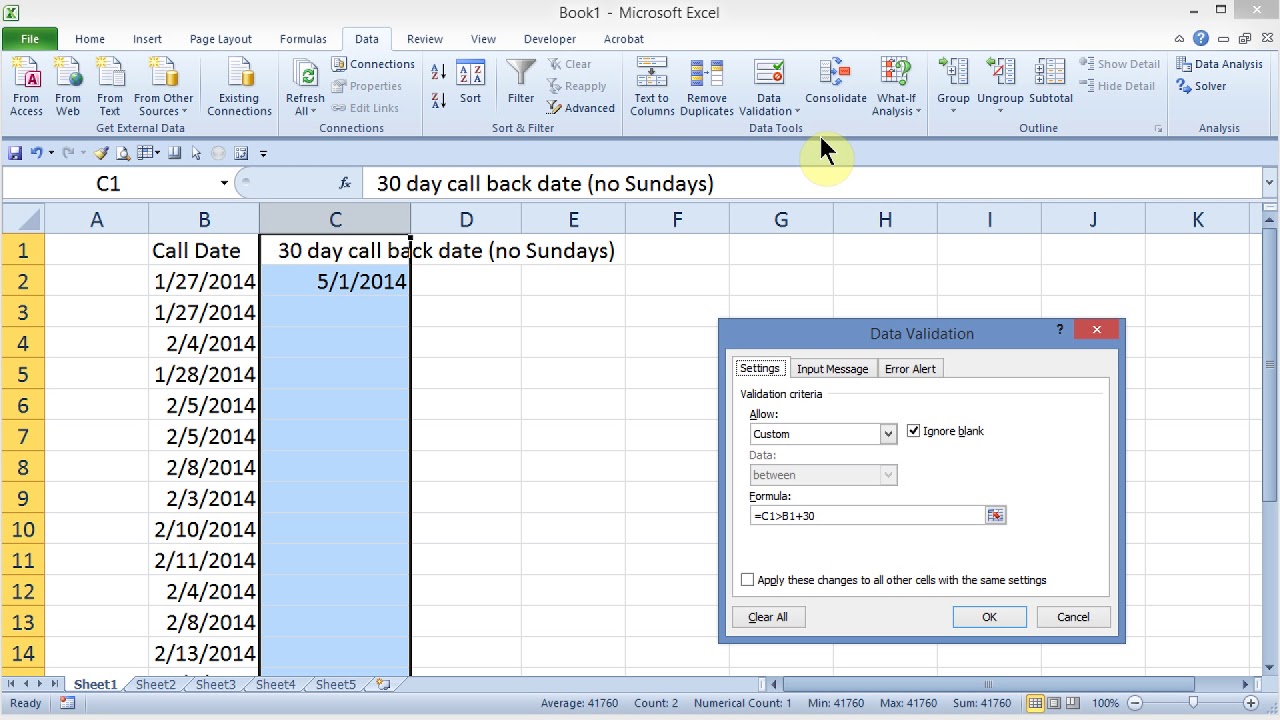Launch Solver add-in
This screenshot has height=720, width=1280.
click(1202, 86)
